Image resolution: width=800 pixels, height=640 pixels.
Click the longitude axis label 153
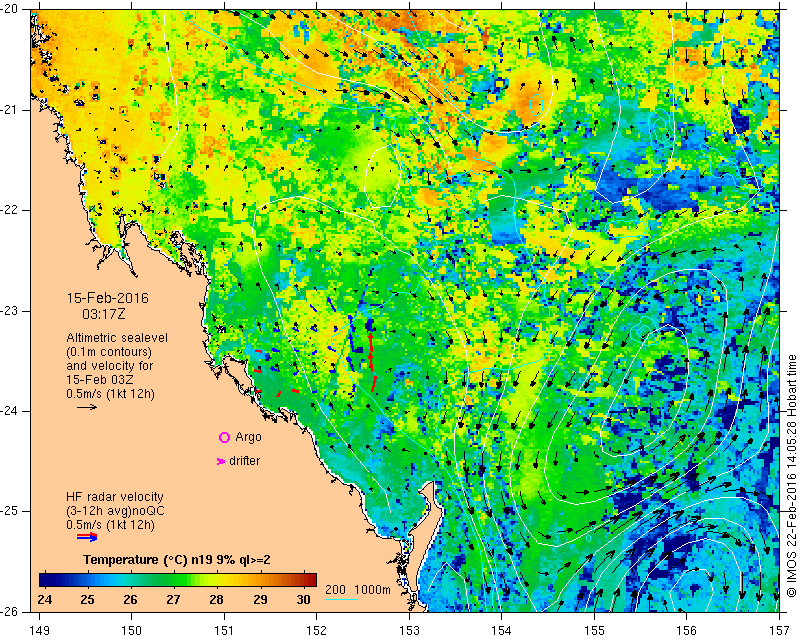click(409, 631)
